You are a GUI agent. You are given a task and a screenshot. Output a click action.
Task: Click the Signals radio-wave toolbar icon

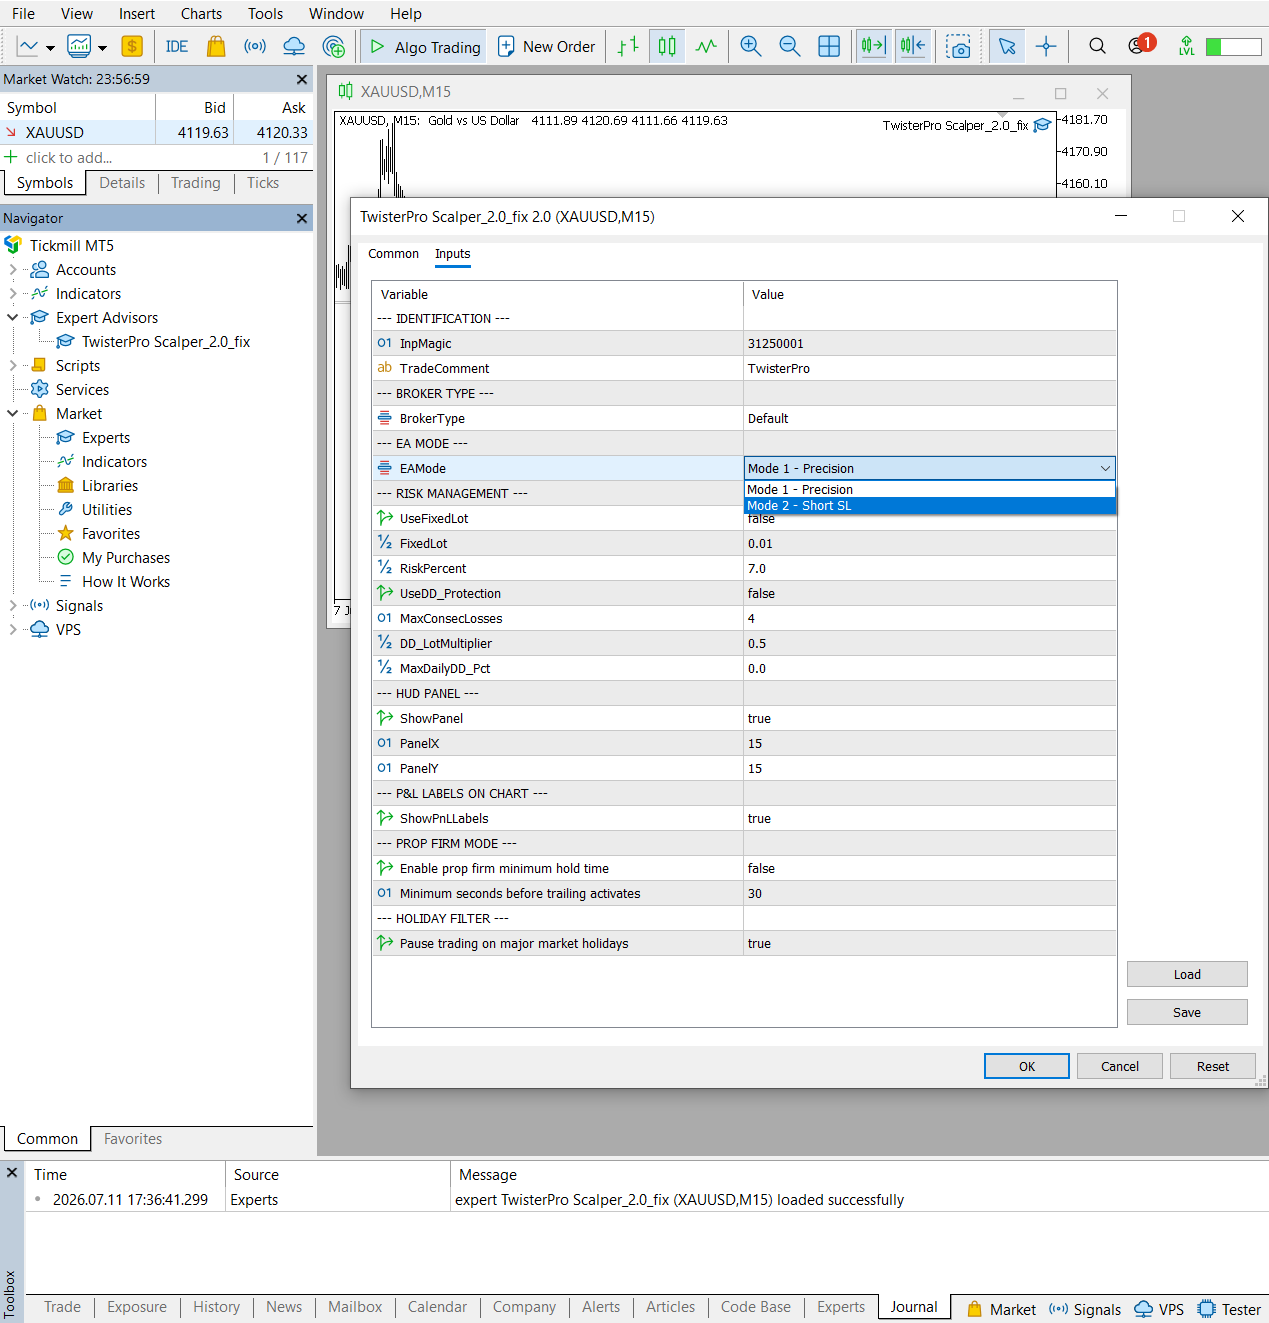255,47
